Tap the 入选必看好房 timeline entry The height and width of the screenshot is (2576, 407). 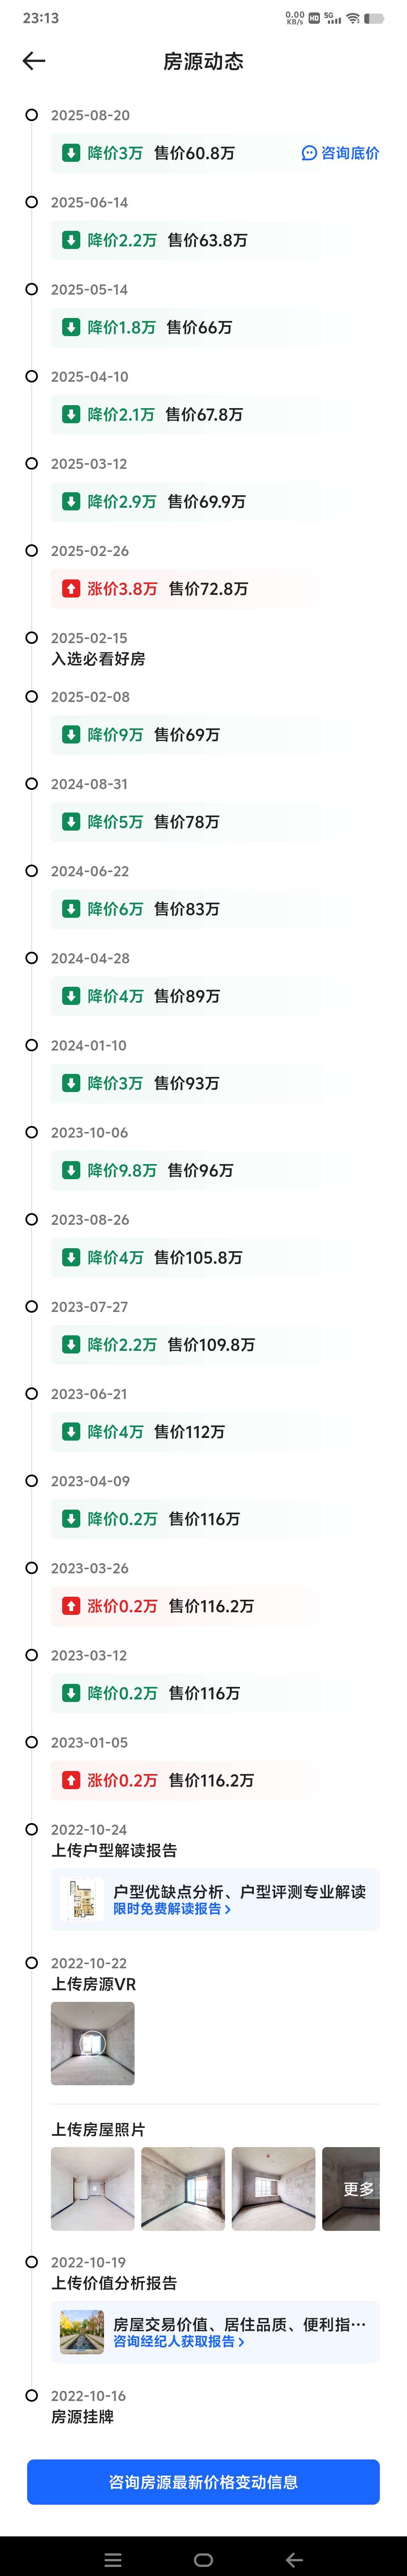tap(98, 659)
